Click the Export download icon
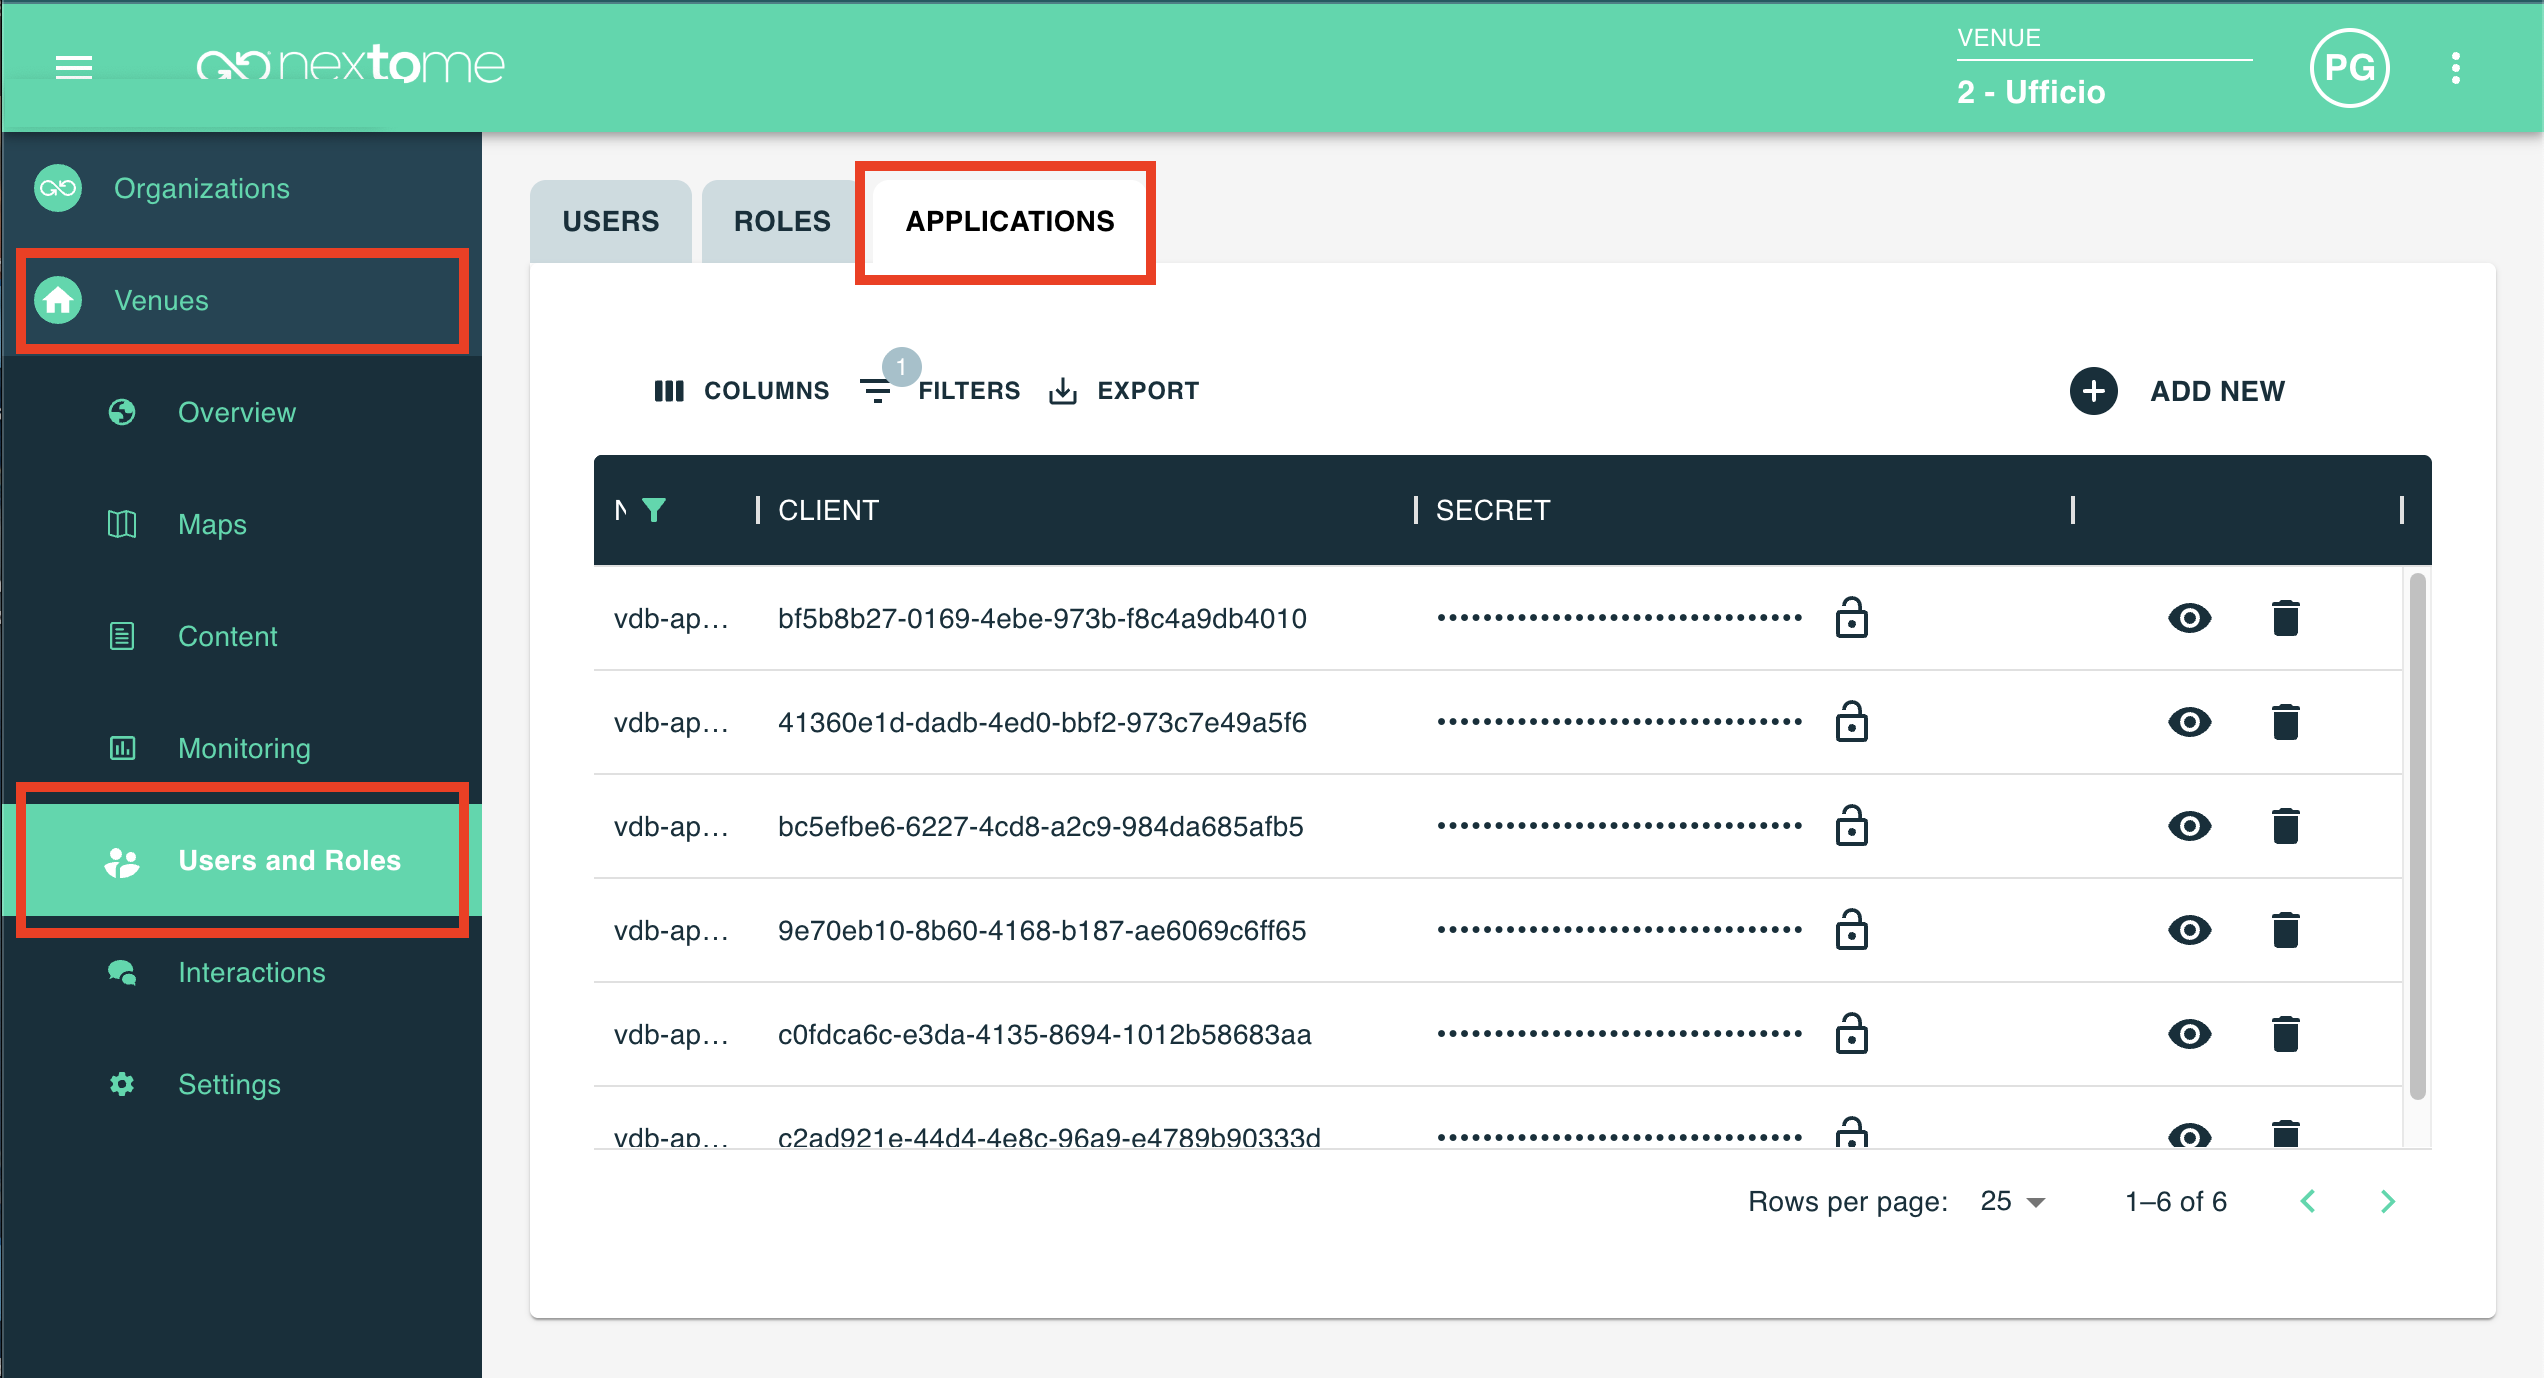This screenshot has width=2544, height=1378. pyautogui.click(x=1062, y=390)
